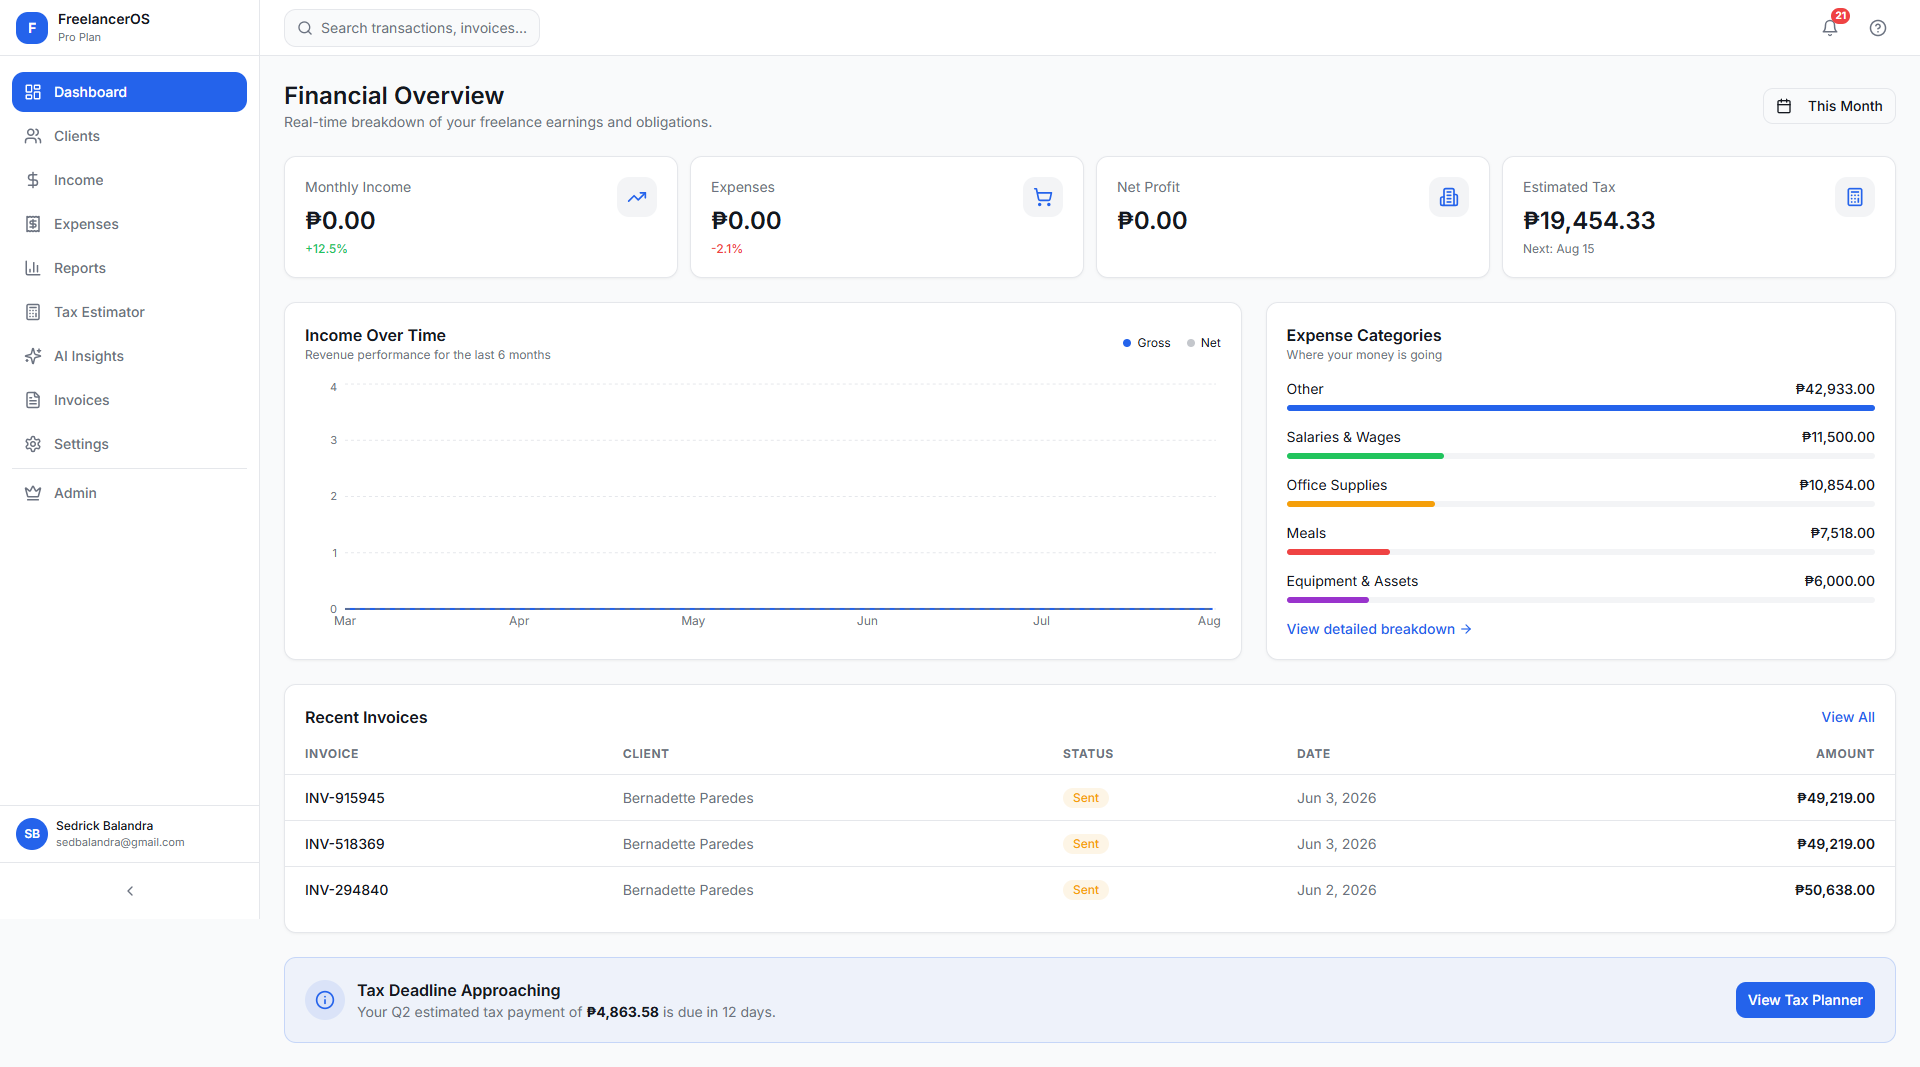This screenshot has height=1067, width=1920.
Task: Click the Sent status of INV-294840
Action: [1085, 890]
